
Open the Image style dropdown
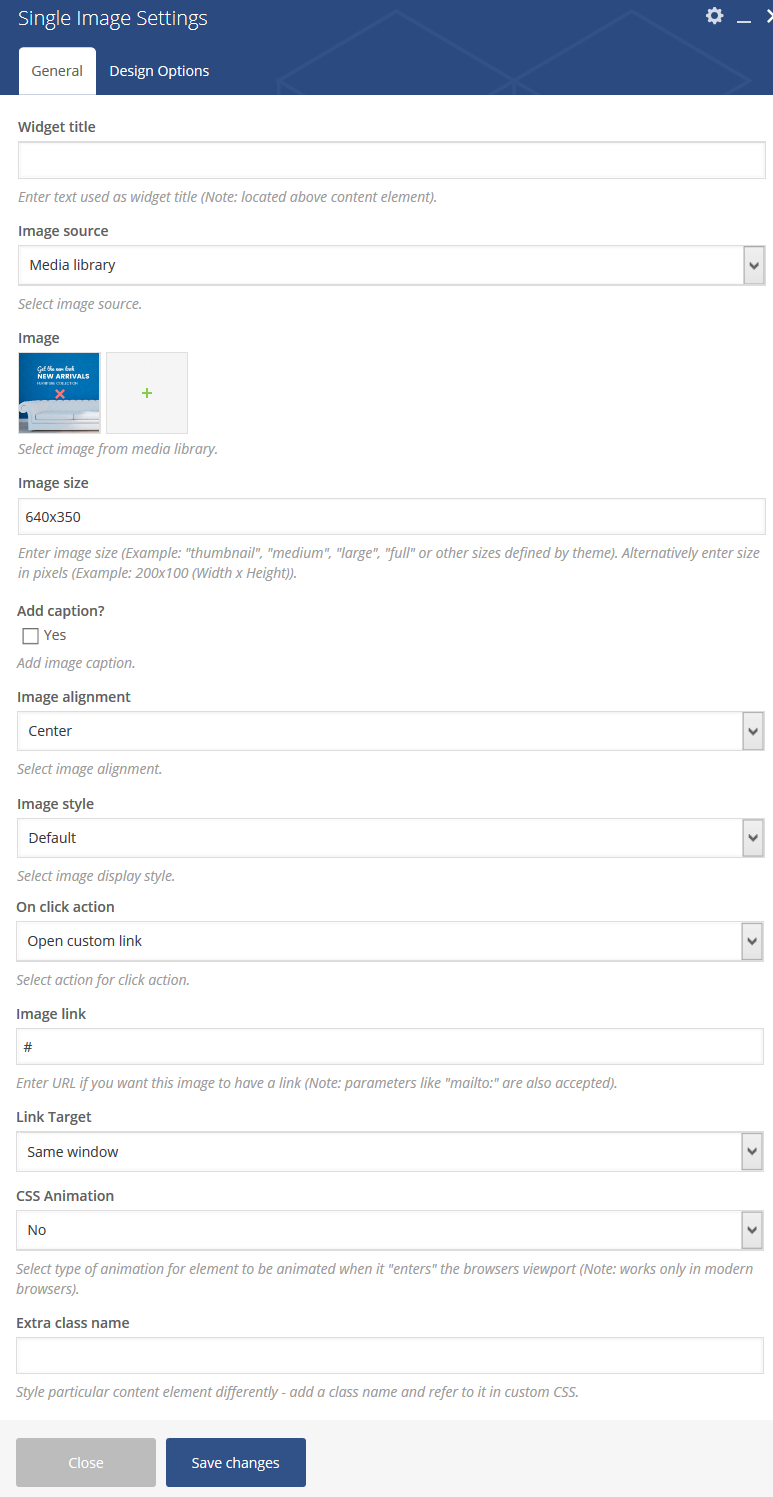[391, 838]
